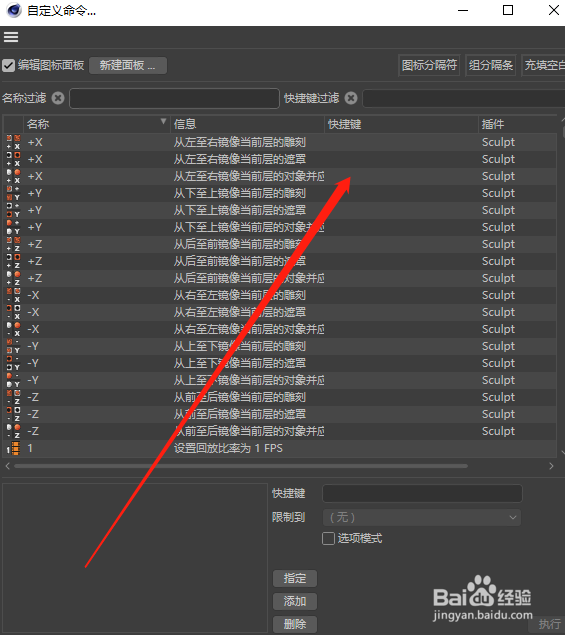This screenshot has height=635, width=565.
Task: Select the +X icon for 从左至右镜像当前层的对象 row
Action: (13, 176)
